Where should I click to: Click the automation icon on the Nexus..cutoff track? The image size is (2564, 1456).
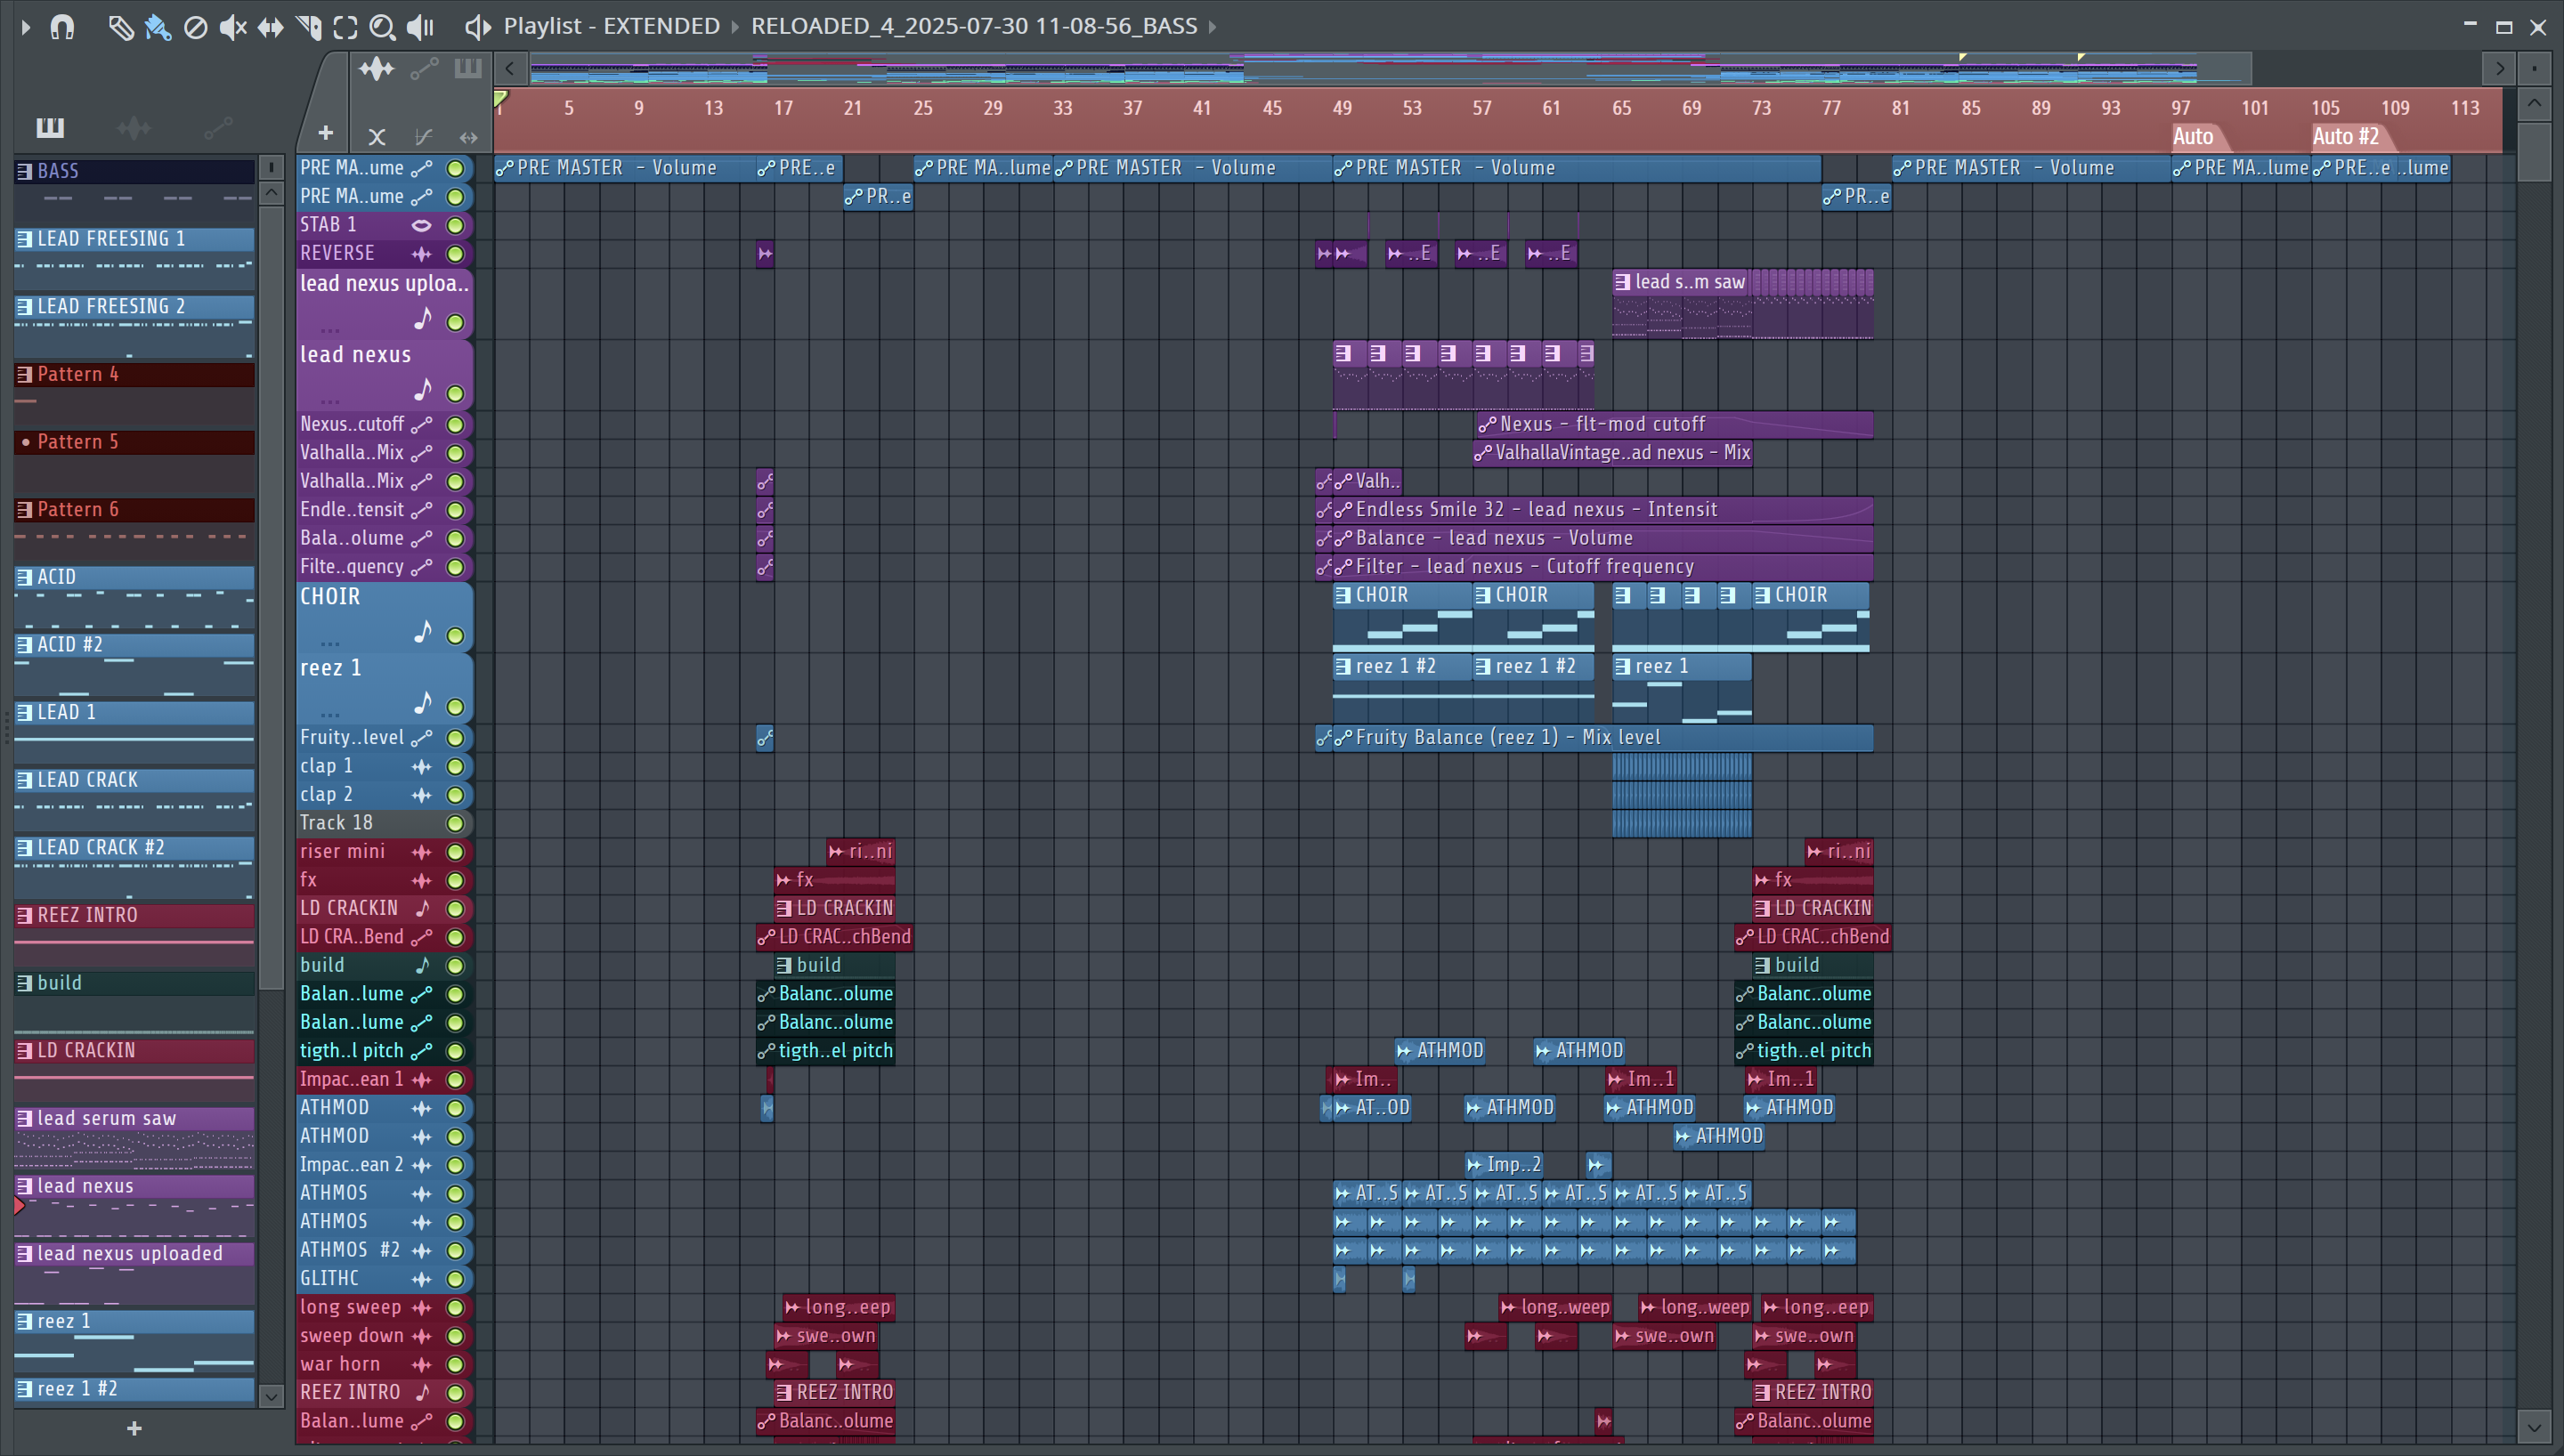422,425
